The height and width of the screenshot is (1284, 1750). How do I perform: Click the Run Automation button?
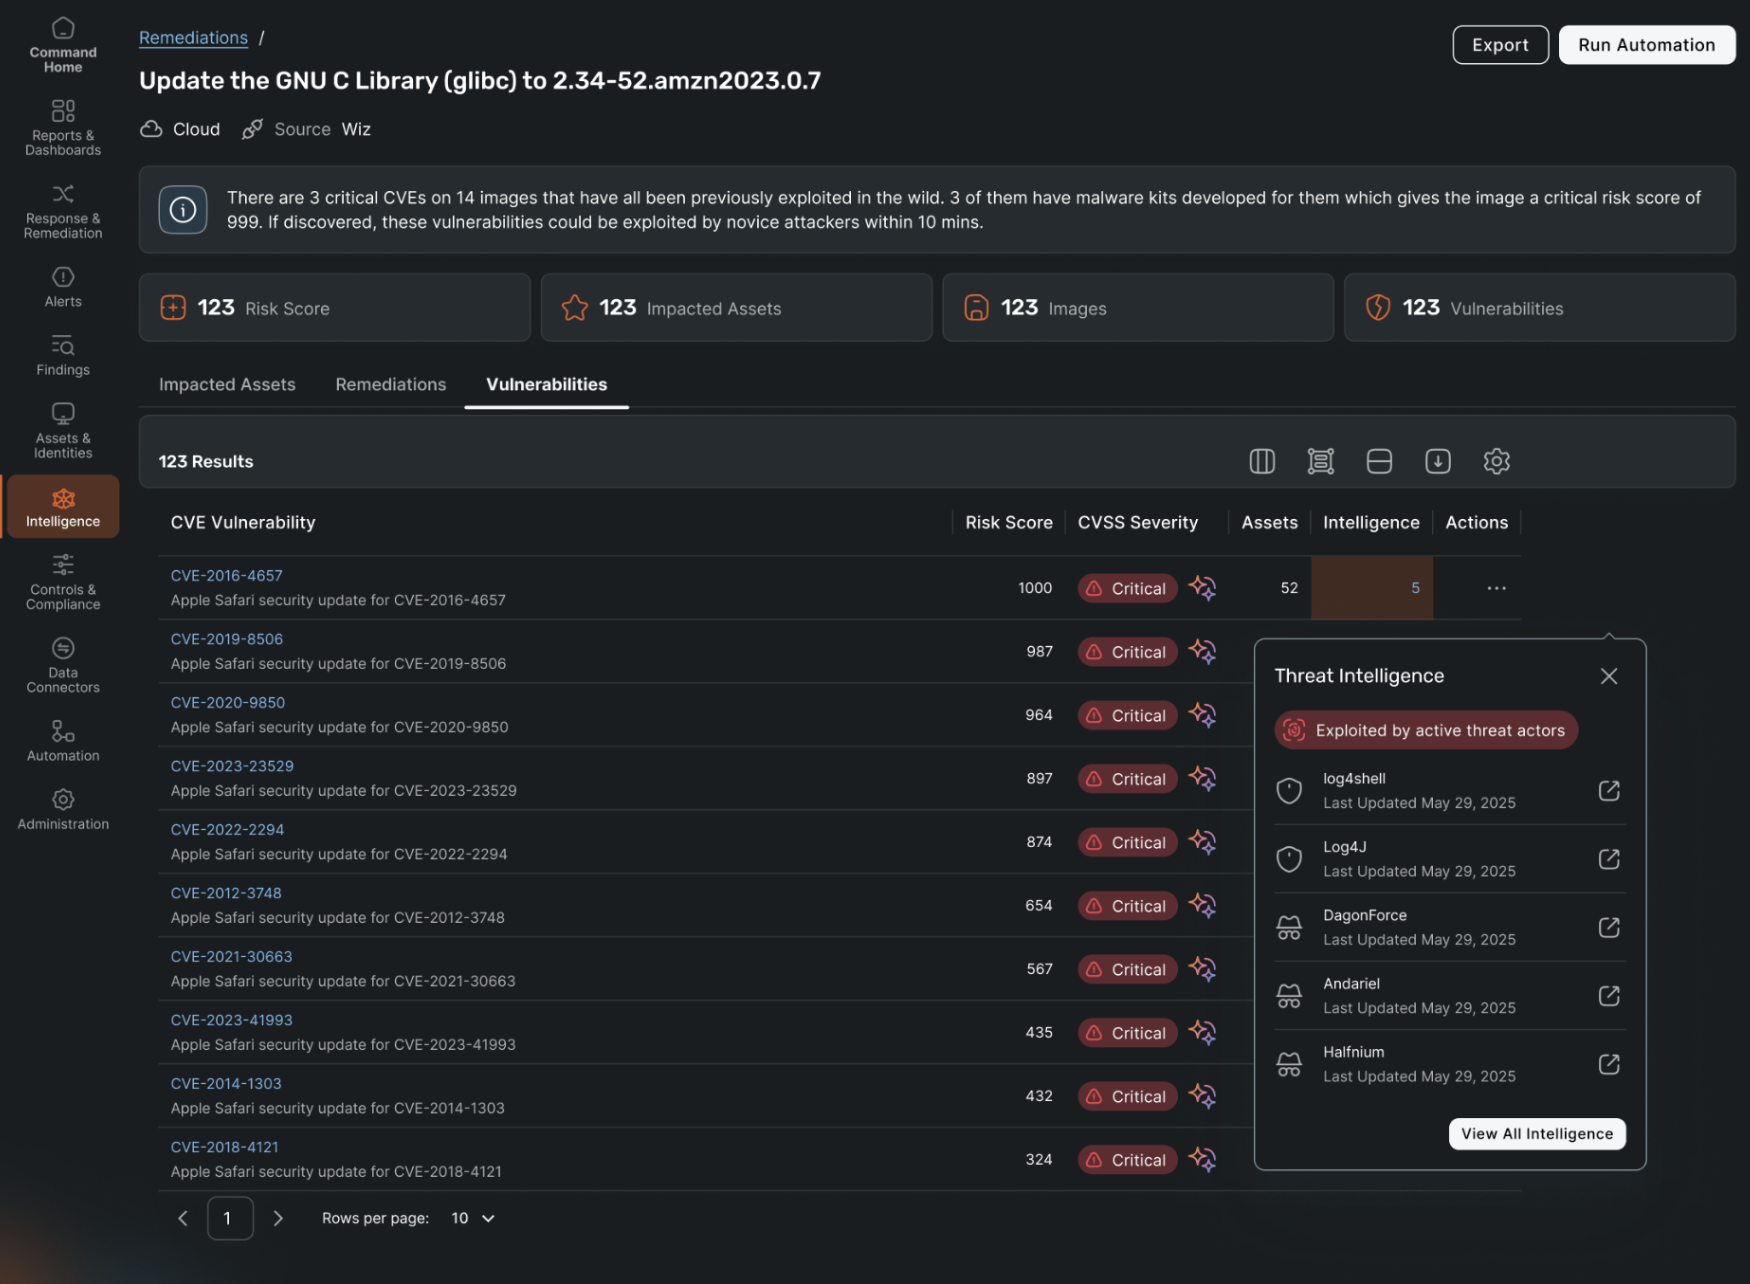[x=1646, y=44]
